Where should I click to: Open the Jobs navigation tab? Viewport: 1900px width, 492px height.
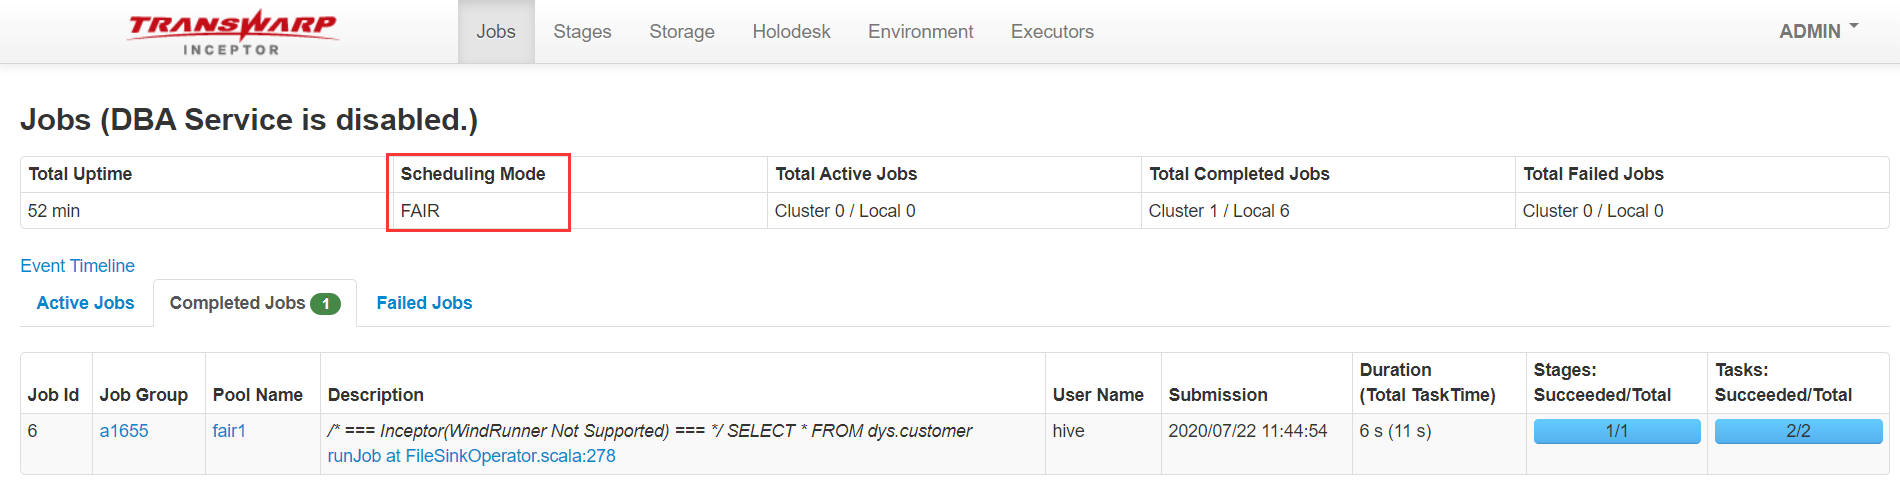496,32
